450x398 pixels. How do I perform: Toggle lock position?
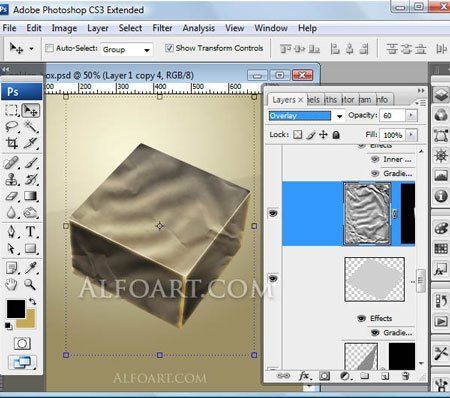coord(323,135)
